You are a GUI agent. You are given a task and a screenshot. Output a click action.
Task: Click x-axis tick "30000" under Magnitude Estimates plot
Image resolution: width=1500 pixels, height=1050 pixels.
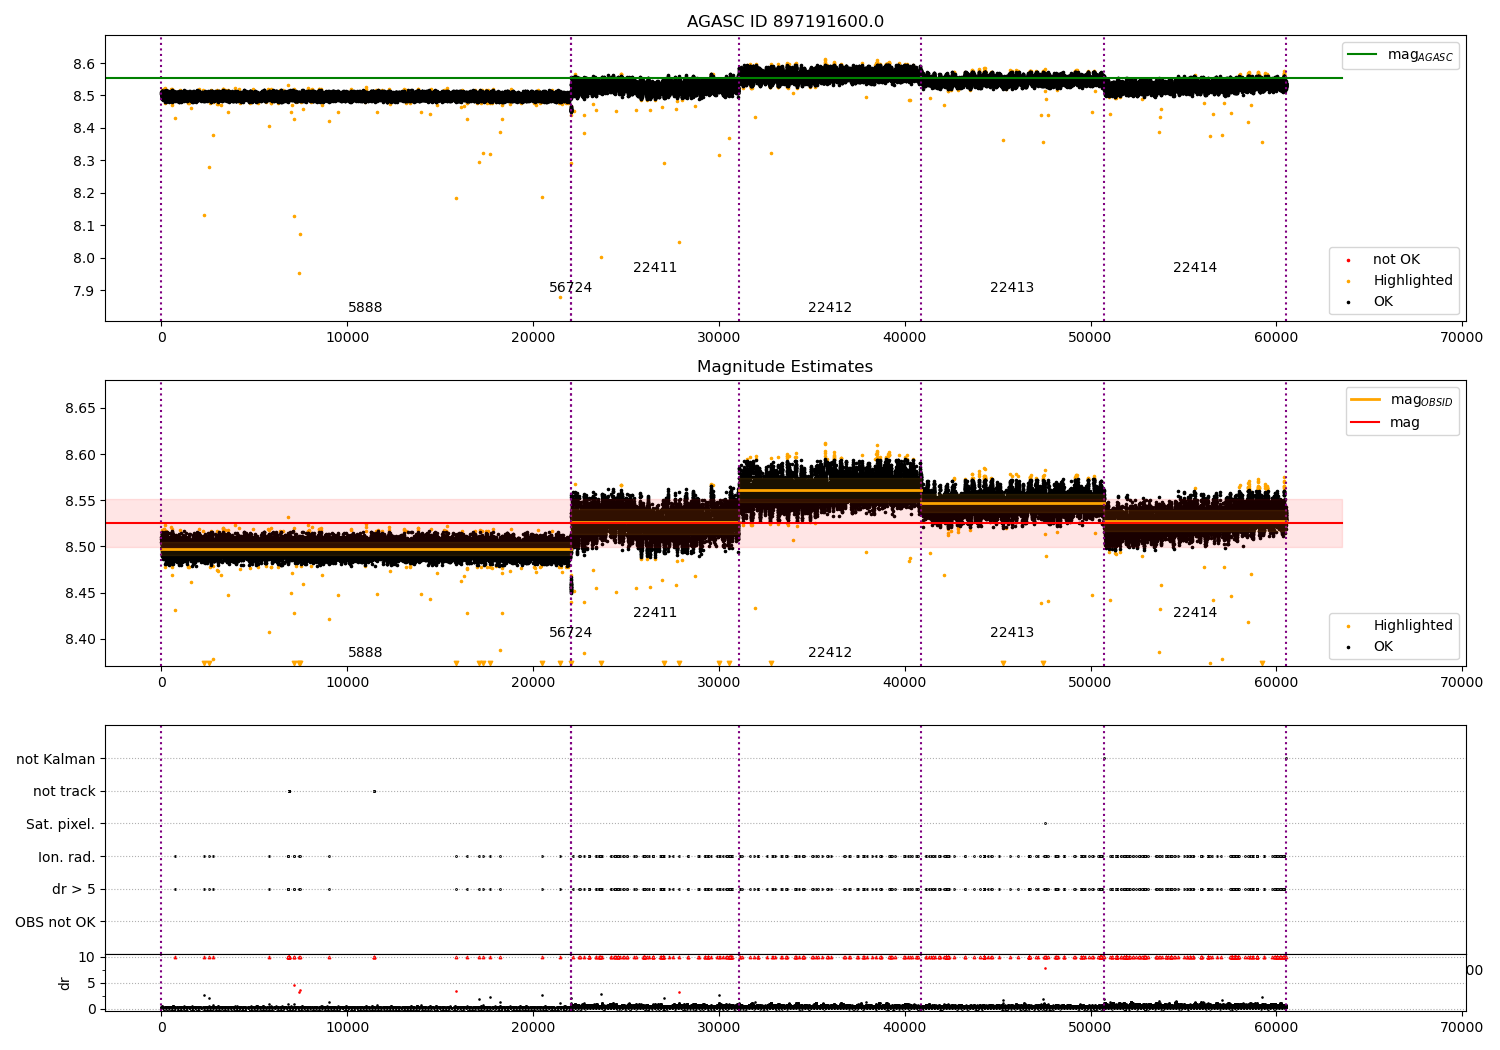click(x=718, y=683)
